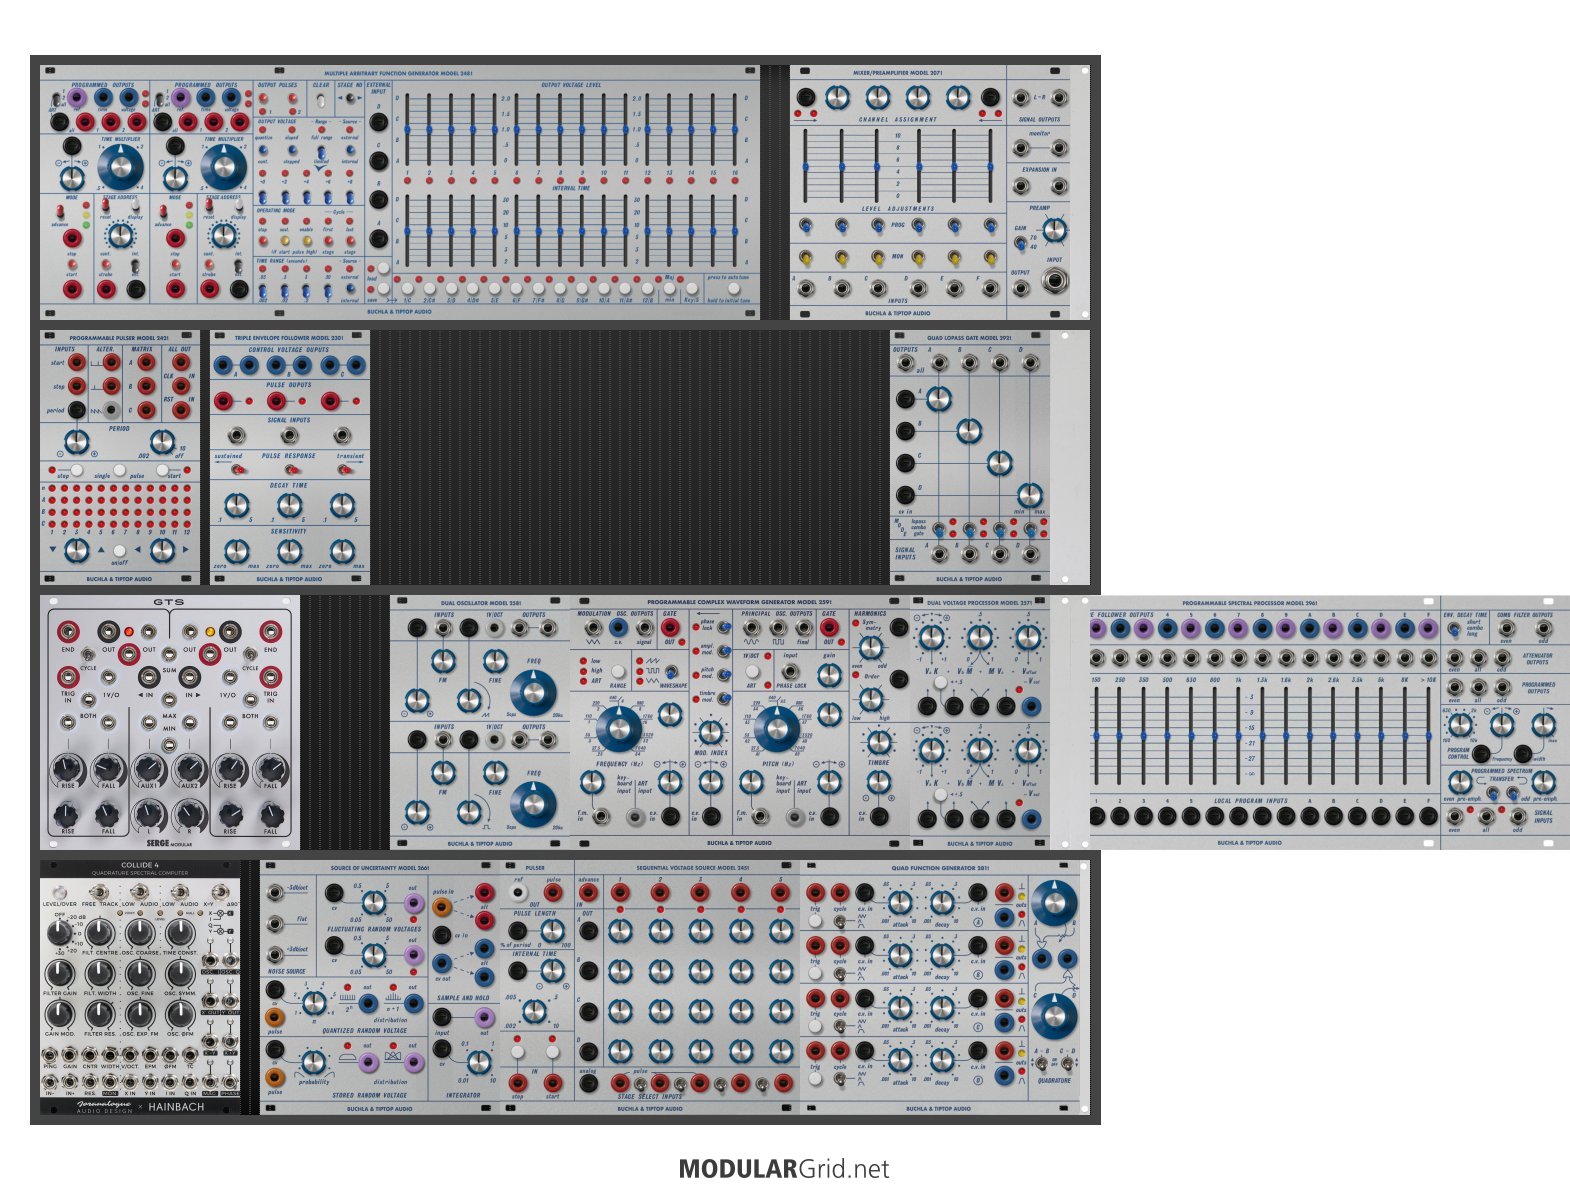Click Mod Index knob on 259t

tap(710, 734)
